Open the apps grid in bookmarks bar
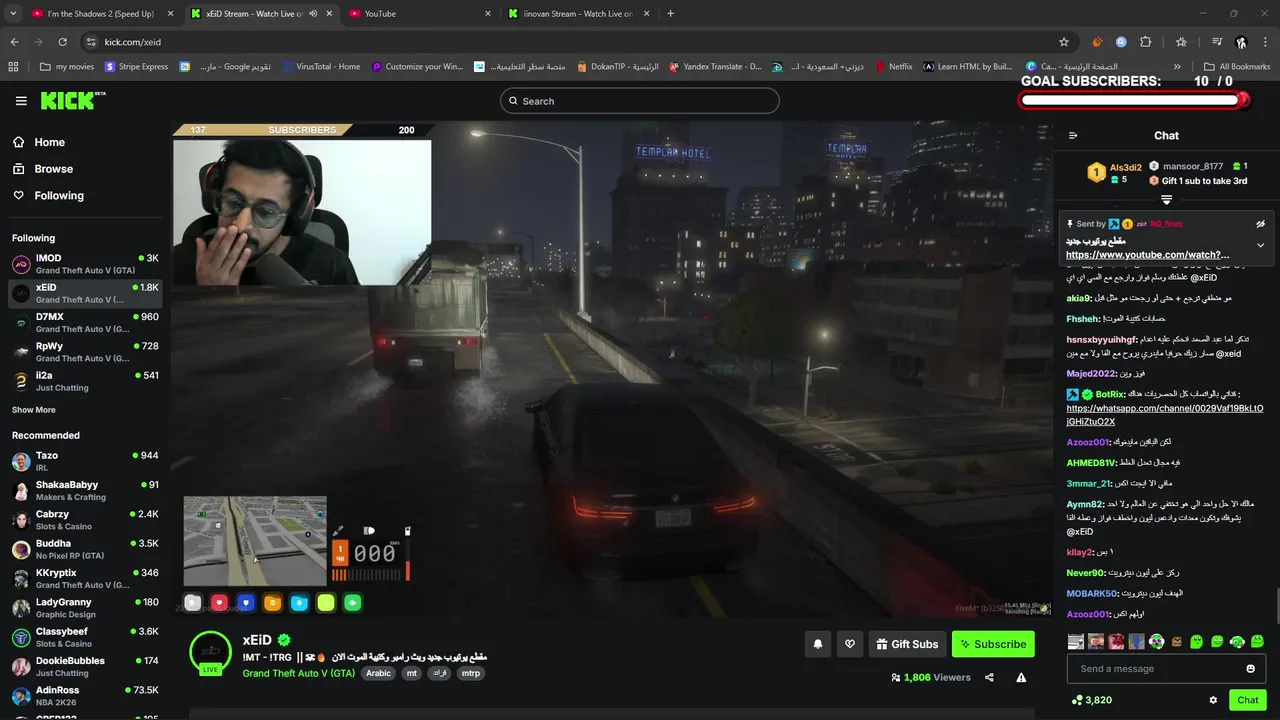 coord(13,67)
